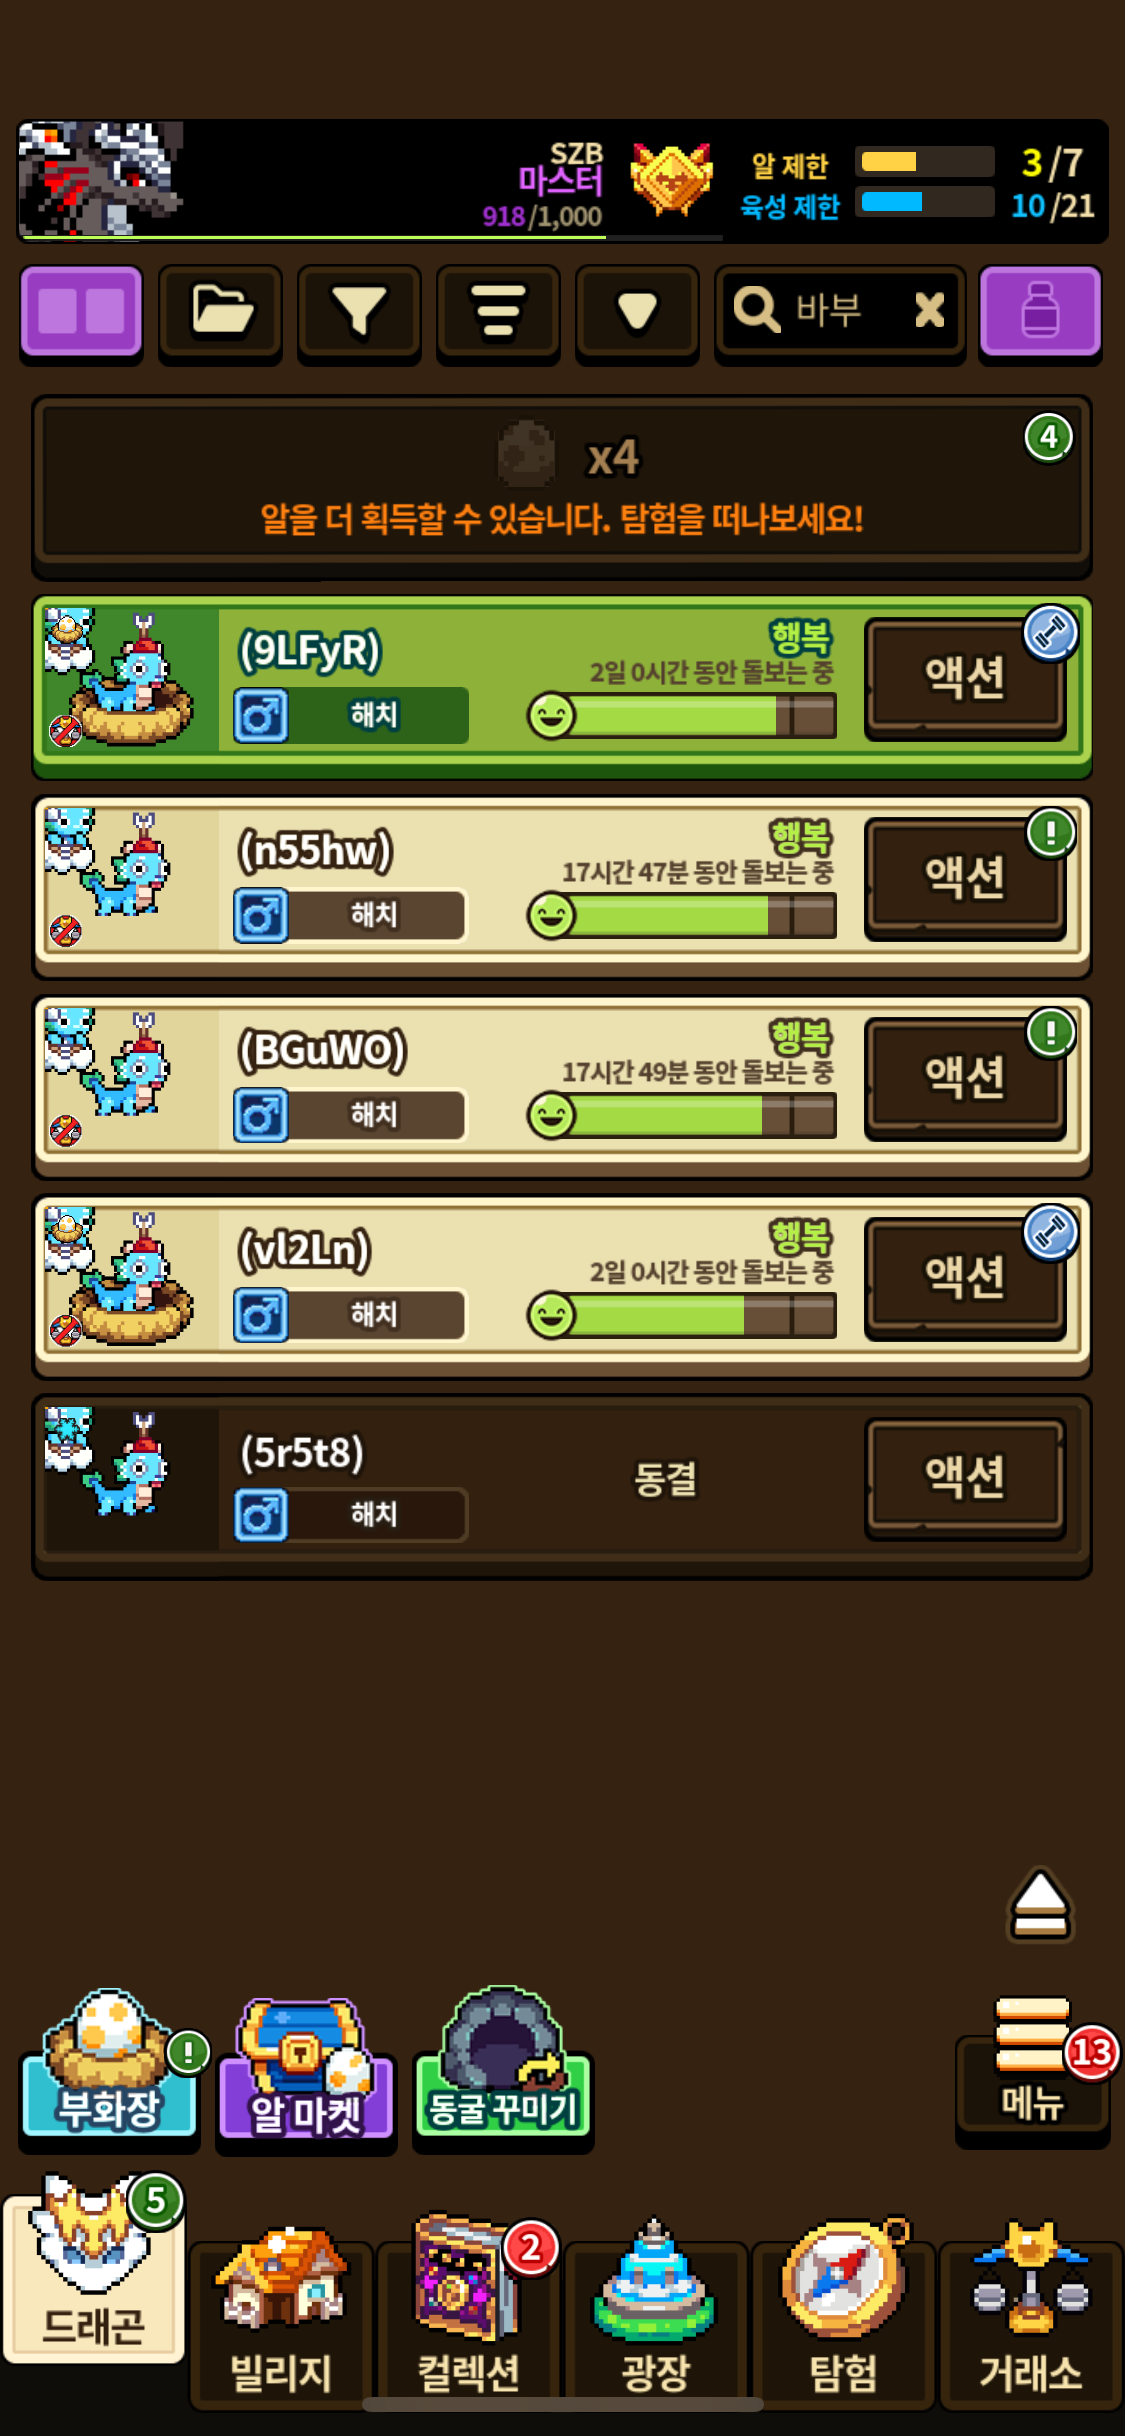This screenshot has width=1125, height=2436.
Task: Toggle male gender icon on BGuWO
Action: (261, 1115)
